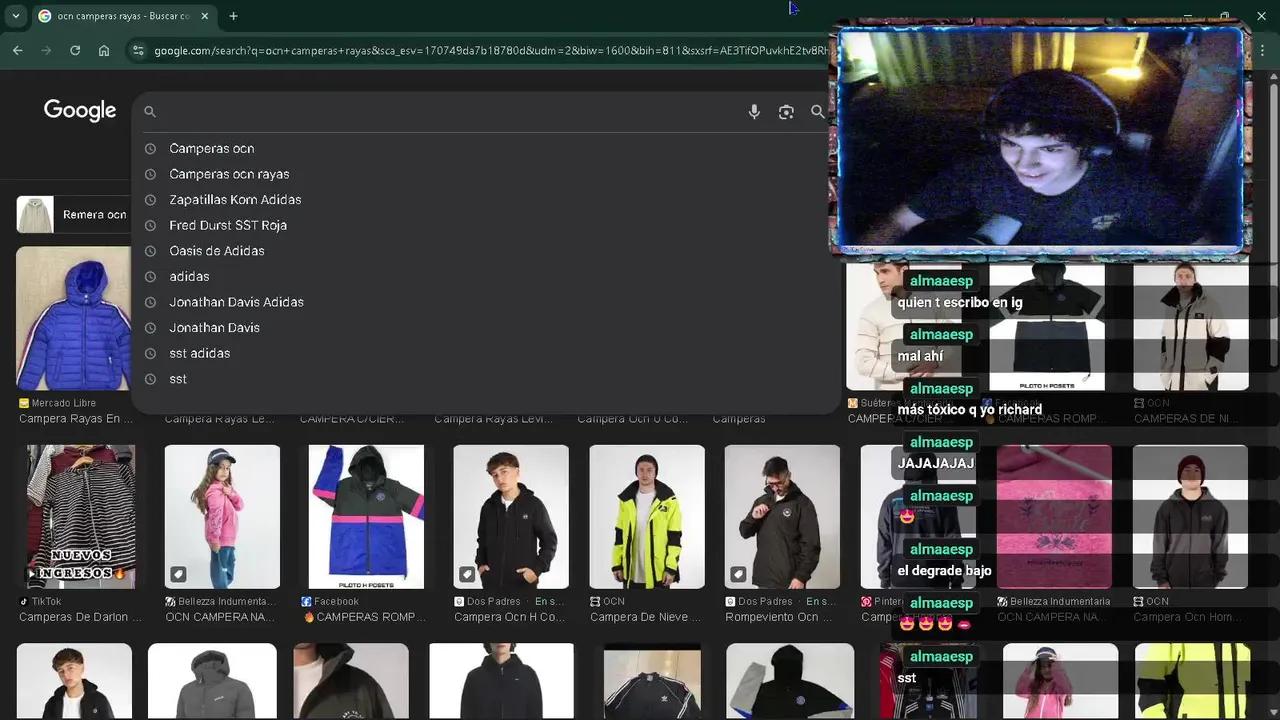Open bottom-row boy in black jacket thumbnail
Image resolution: width=1280 pixels, height=720 pixels.
(x=74, y=681)
